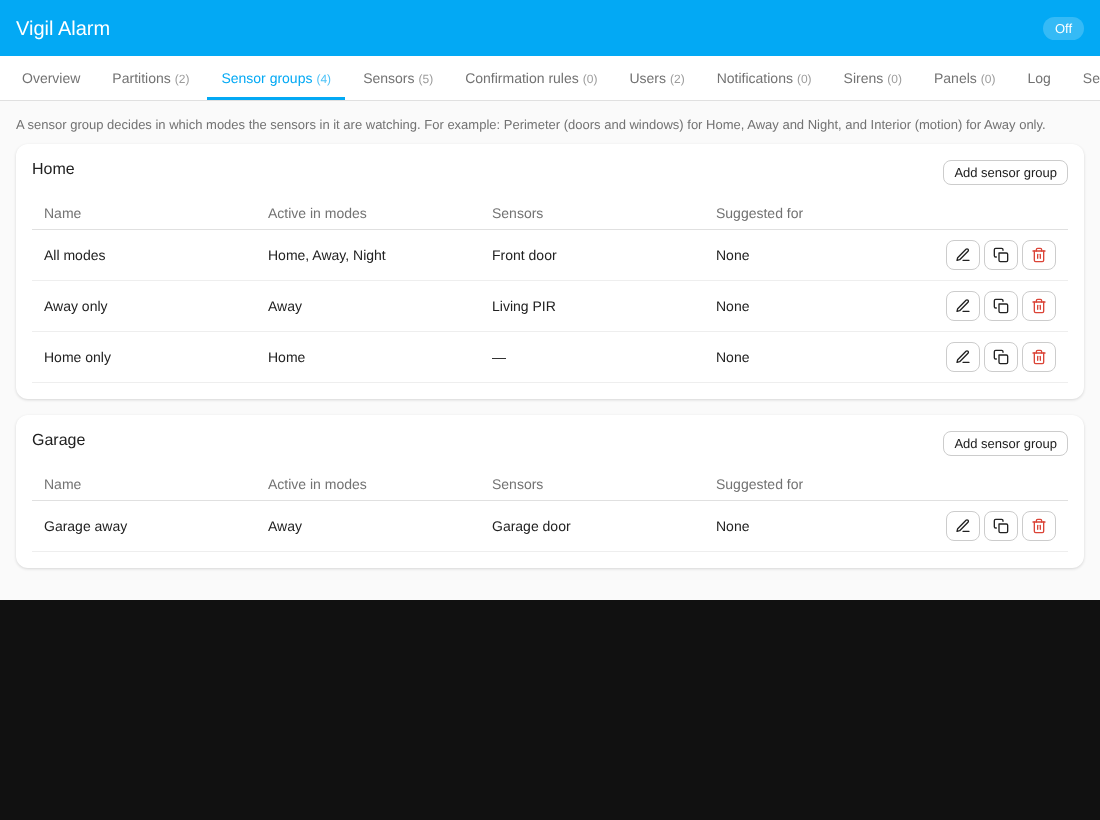Select the Home only group name
Viewport: 1100px width, 820px height.
click(x=77, y=358)
